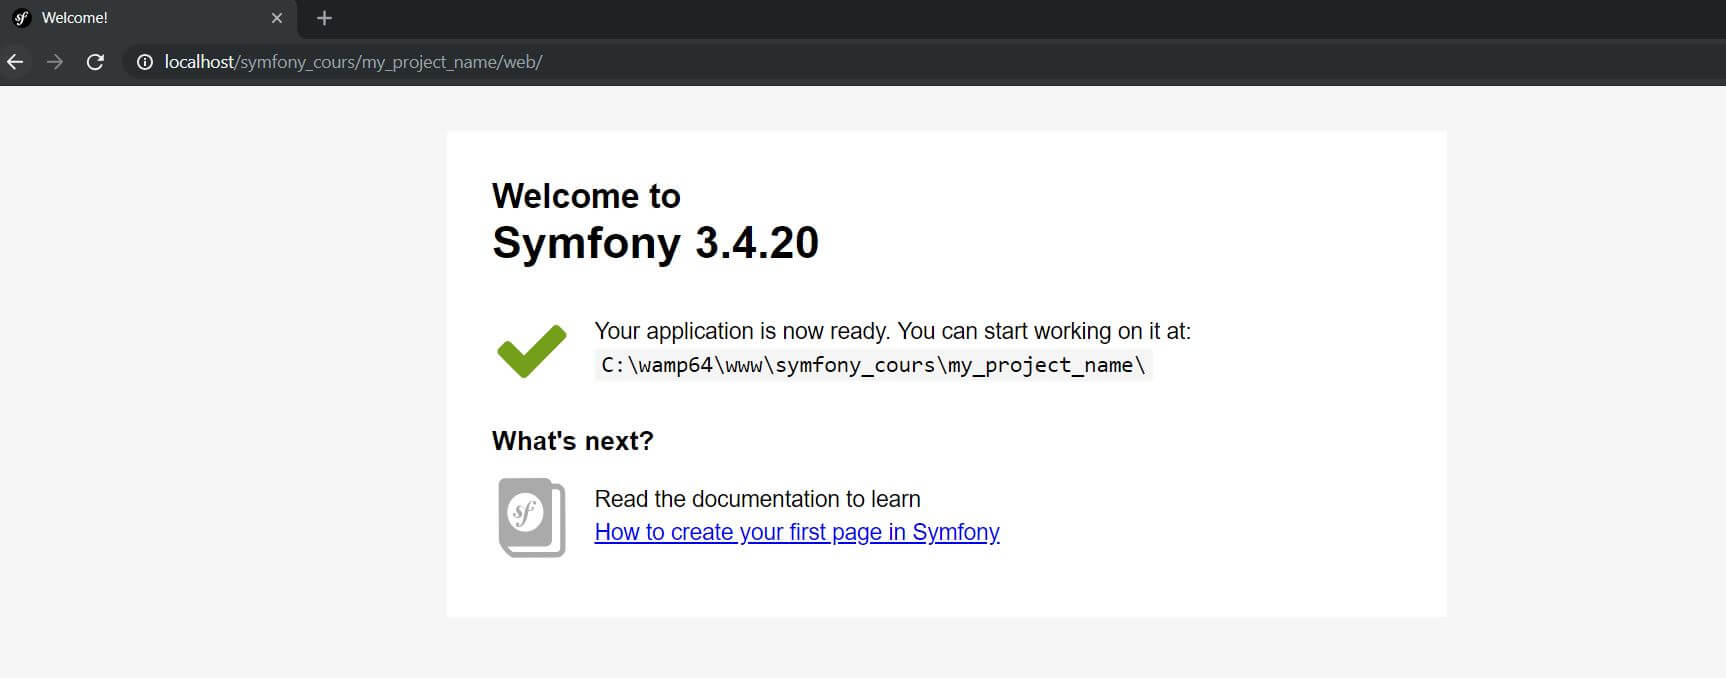The image size is (1726, 678).
Task: Click the forward navigation arrow
Action: [x=55, y=62]
